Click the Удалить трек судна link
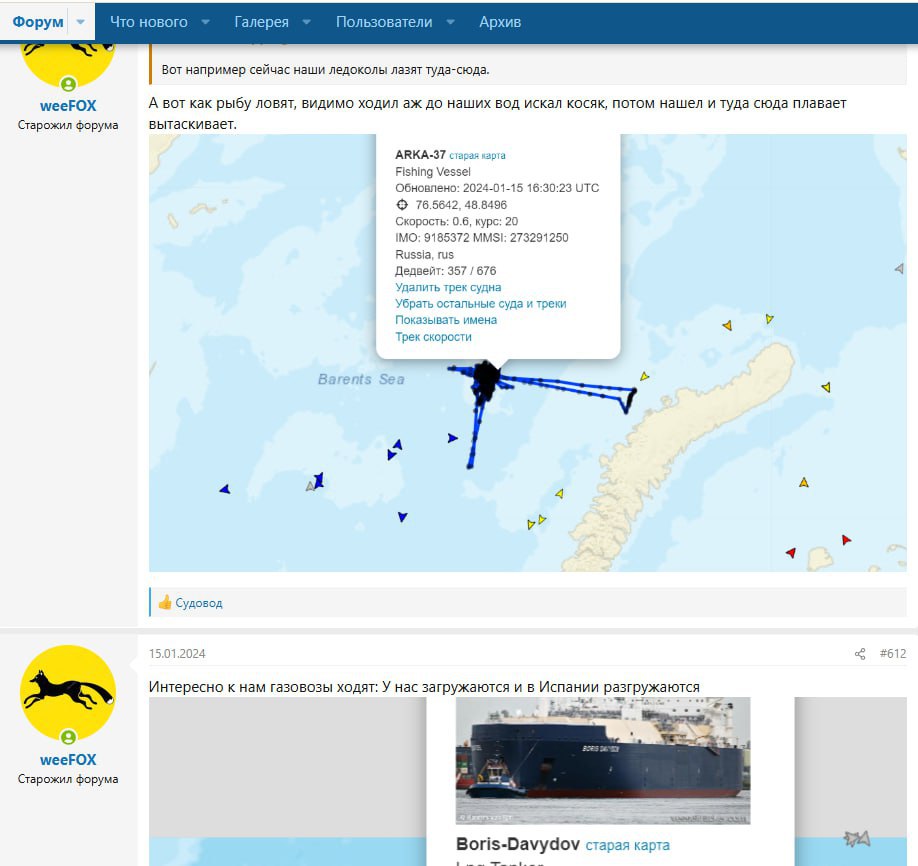This screenshot has width=918, height=866. [448, 287]
